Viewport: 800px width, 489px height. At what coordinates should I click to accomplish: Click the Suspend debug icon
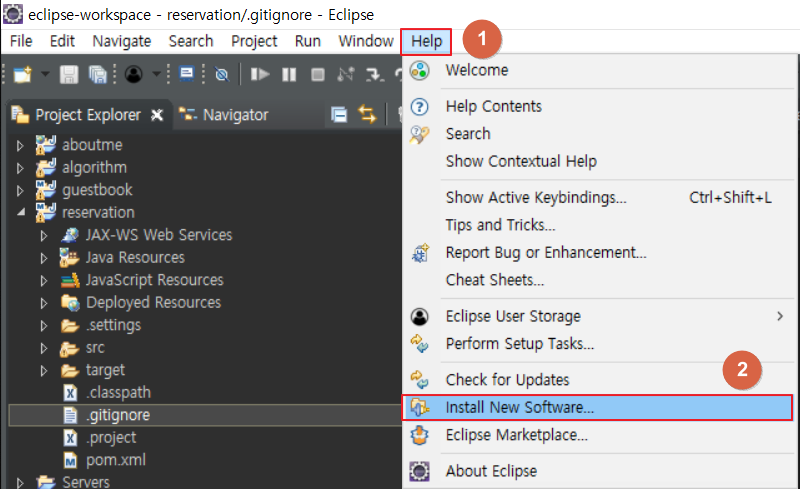point(289,75)
